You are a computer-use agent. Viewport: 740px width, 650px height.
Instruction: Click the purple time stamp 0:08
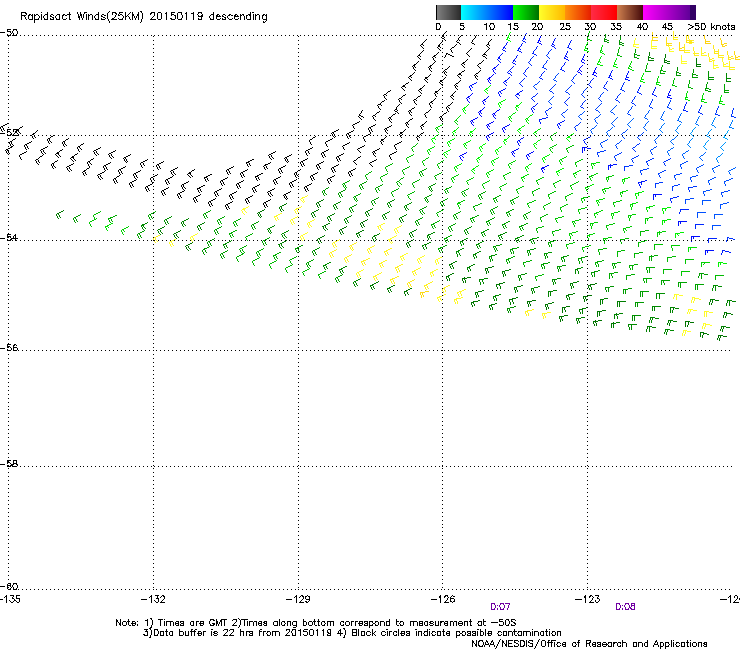click(625, 607)
